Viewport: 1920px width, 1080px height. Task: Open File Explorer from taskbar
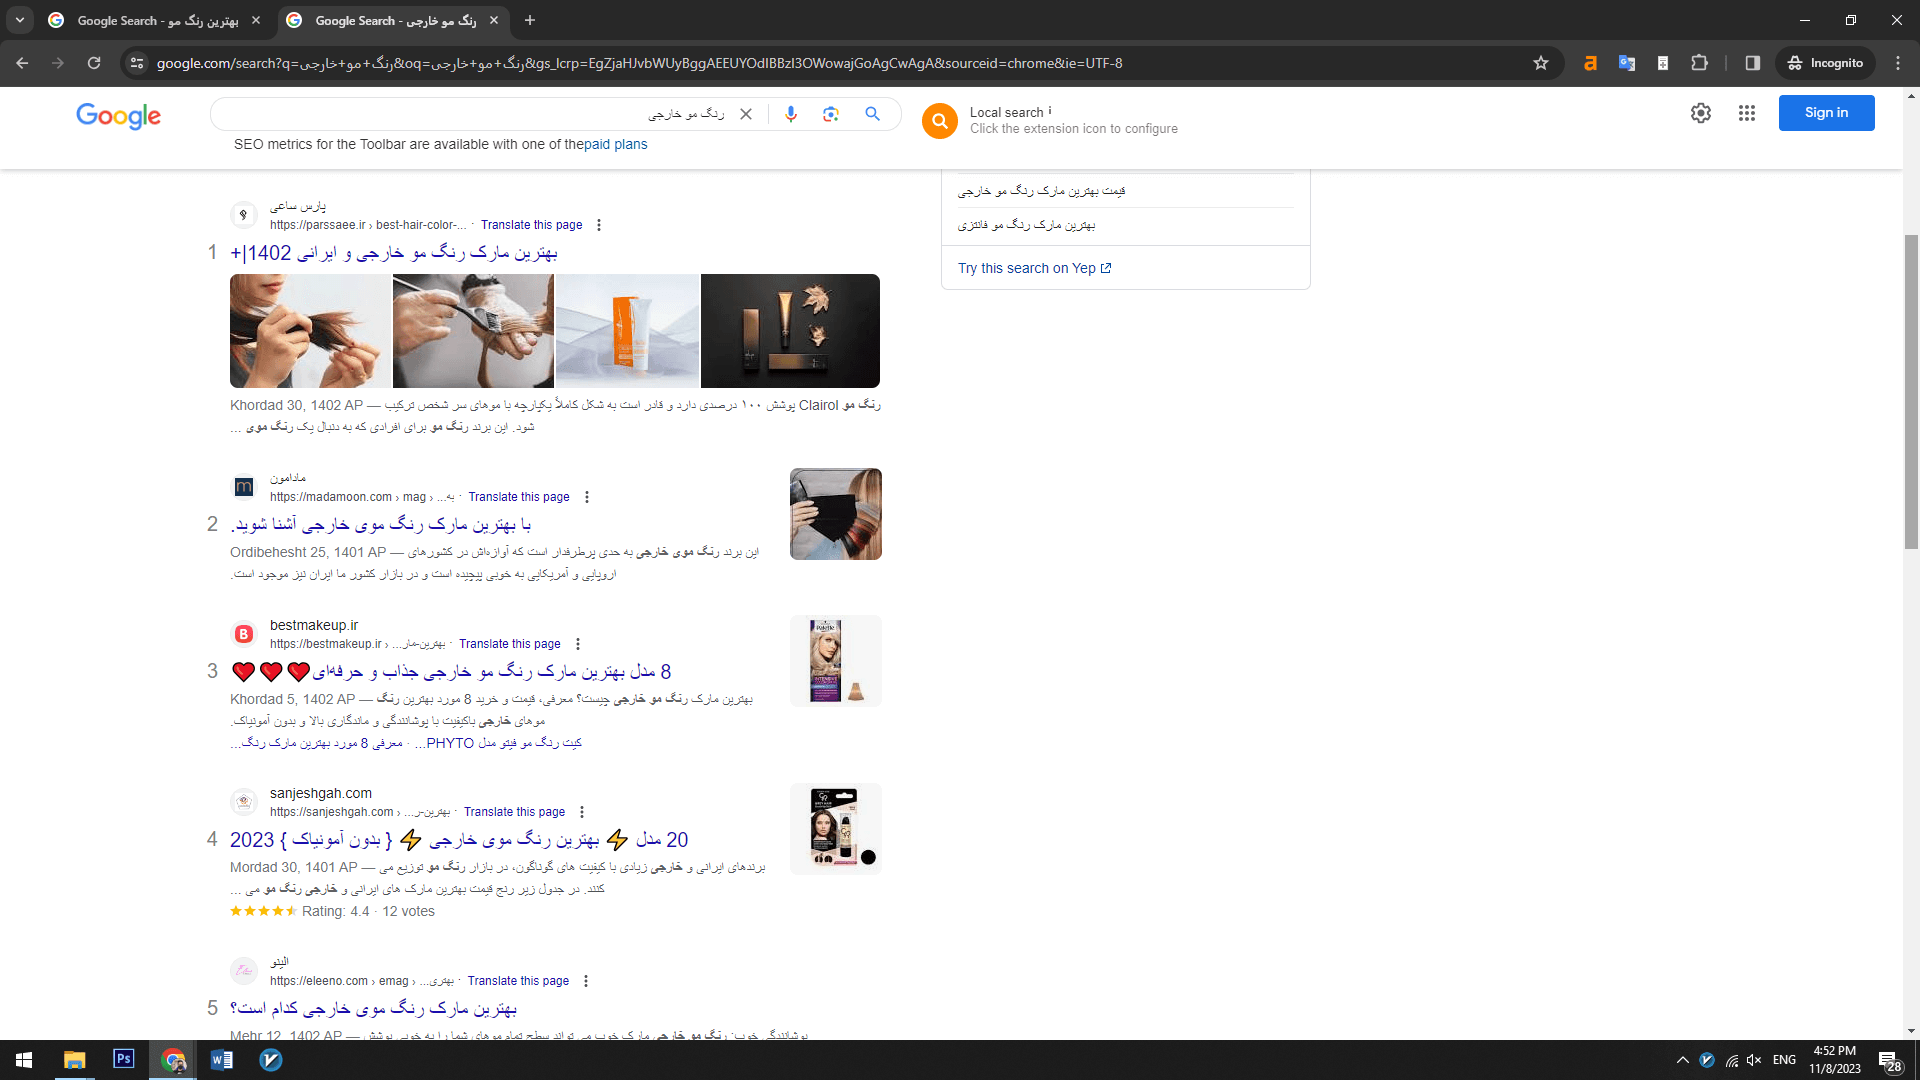[x=75, y=1060]
